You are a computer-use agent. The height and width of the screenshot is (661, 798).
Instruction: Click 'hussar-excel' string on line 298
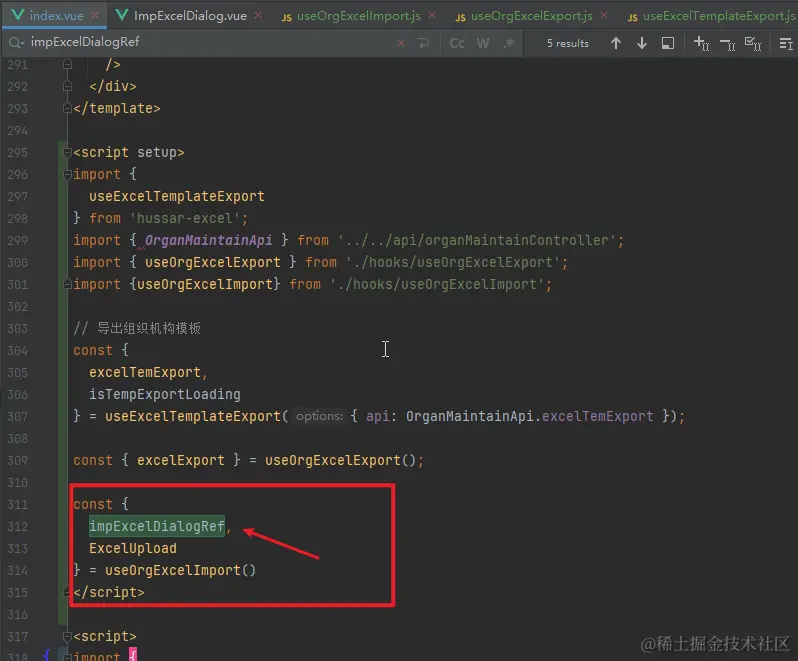185,218
